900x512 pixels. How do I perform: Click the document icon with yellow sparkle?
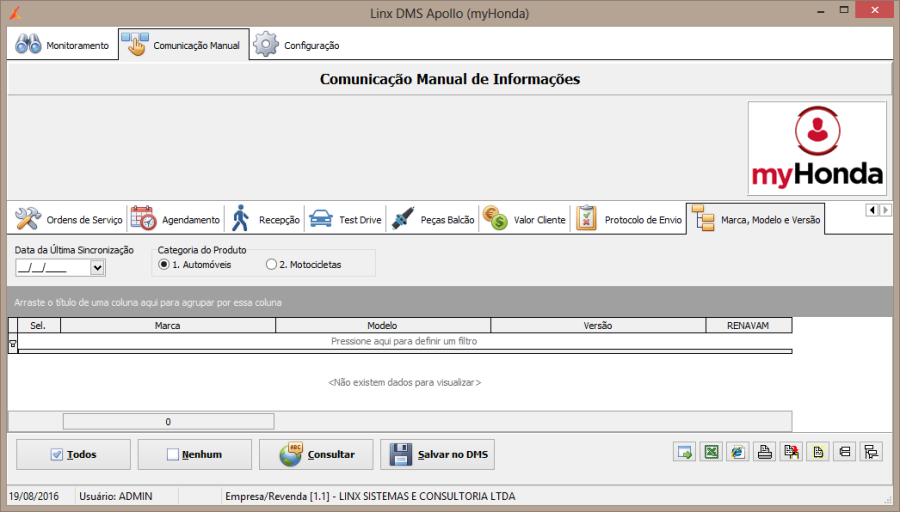point(818,452)
